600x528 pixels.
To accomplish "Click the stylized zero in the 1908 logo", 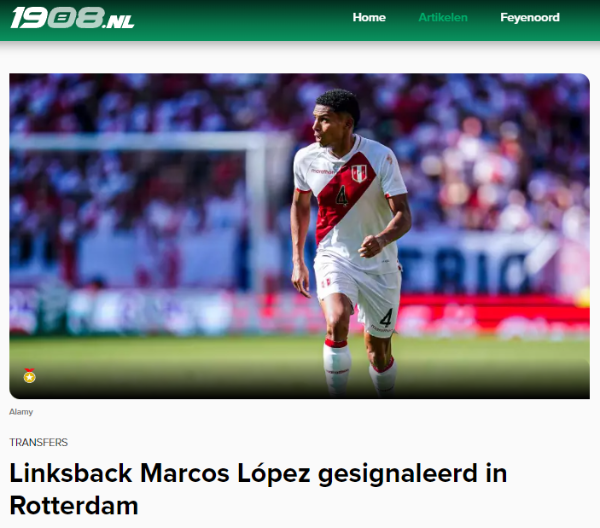I will (x=62, y=18).
